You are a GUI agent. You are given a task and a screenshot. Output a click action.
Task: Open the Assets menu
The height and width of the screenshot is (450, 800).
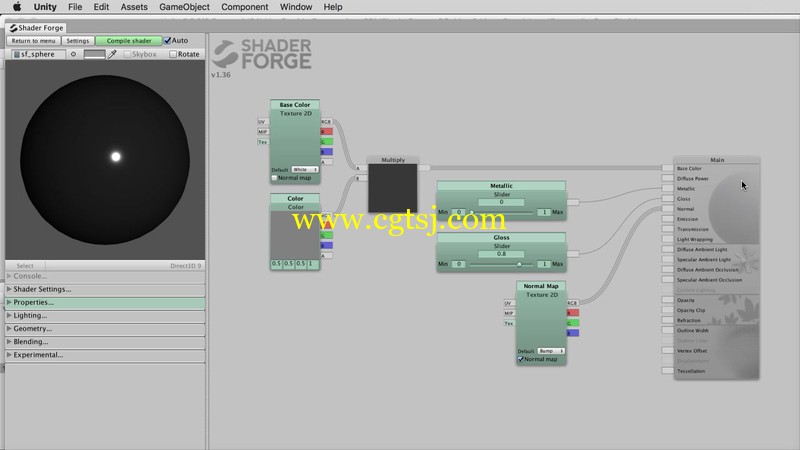point(134,7)
